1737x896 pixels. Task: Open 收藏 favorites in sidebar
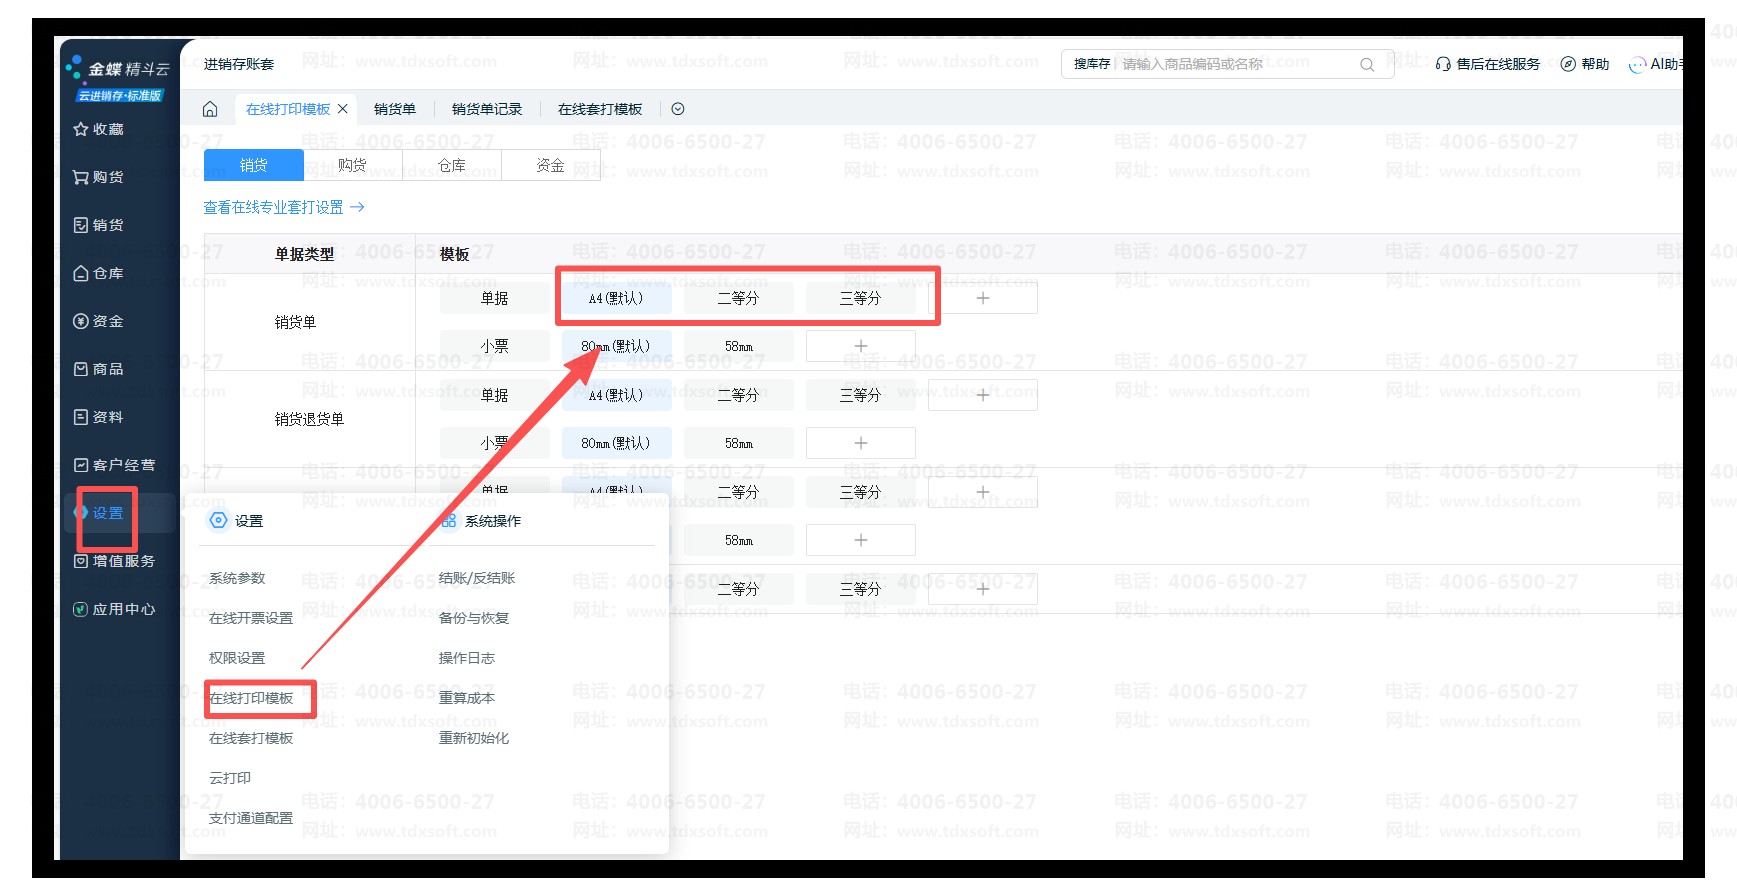[99, 129]
